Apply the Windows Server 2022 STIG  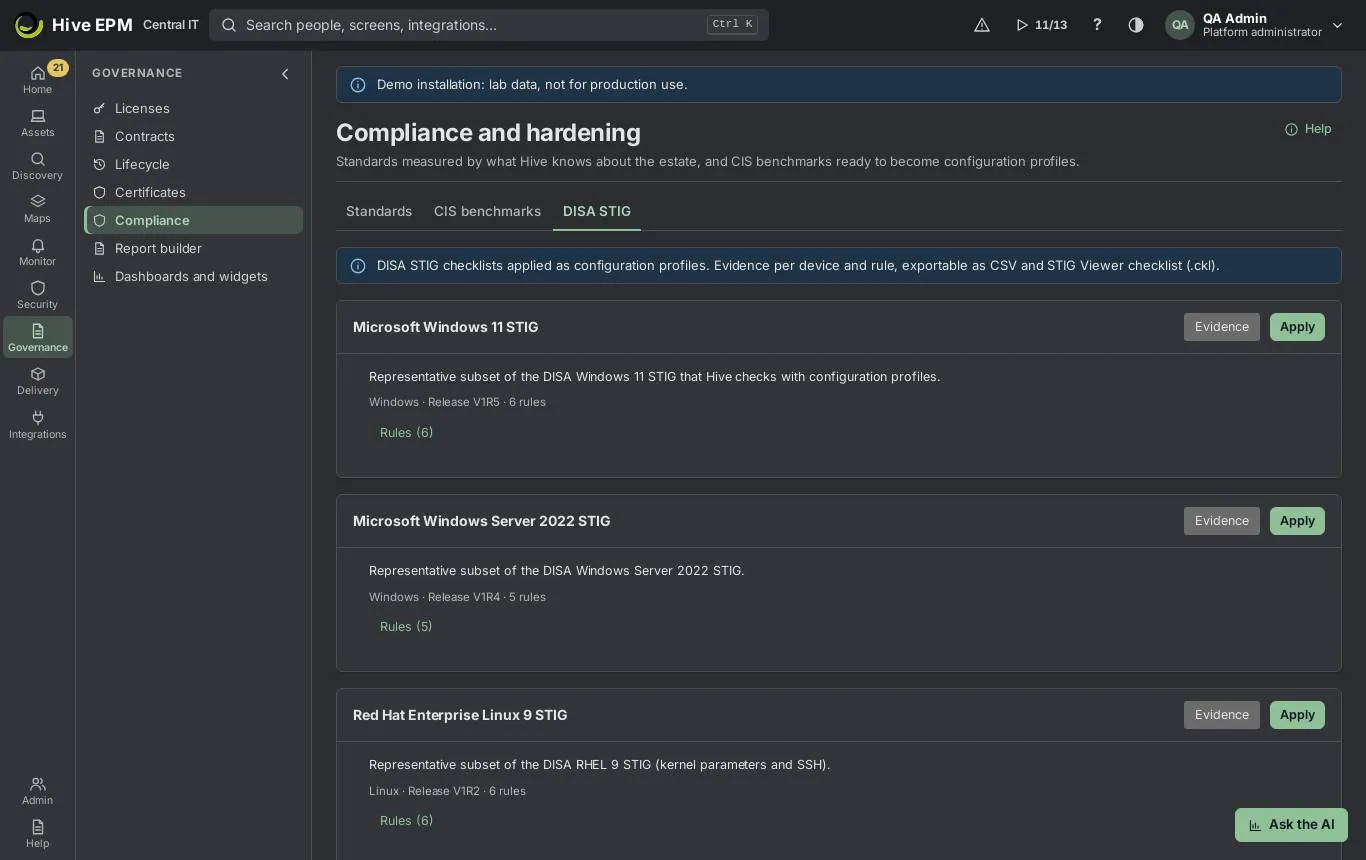pos(1297,521)
